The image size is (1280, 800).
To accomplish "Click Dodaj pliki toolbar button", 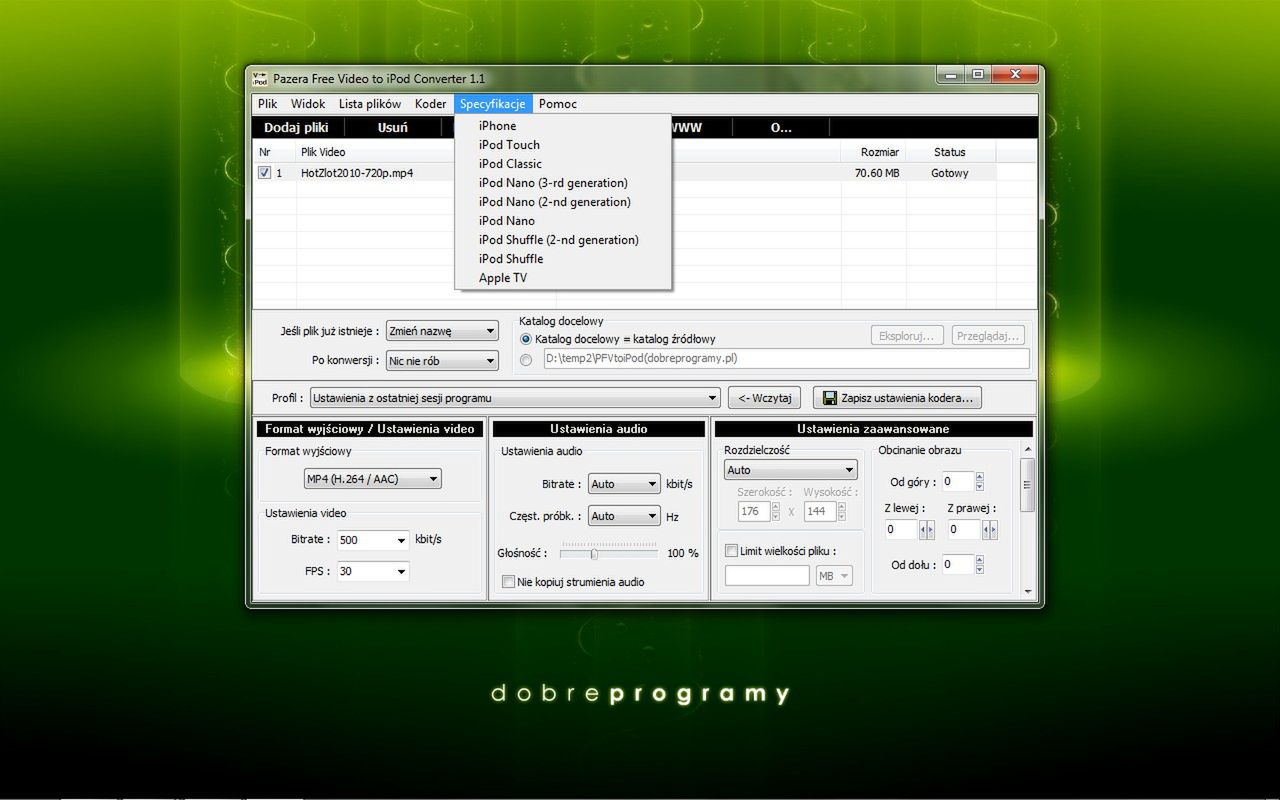I will (x=296, y=127).
